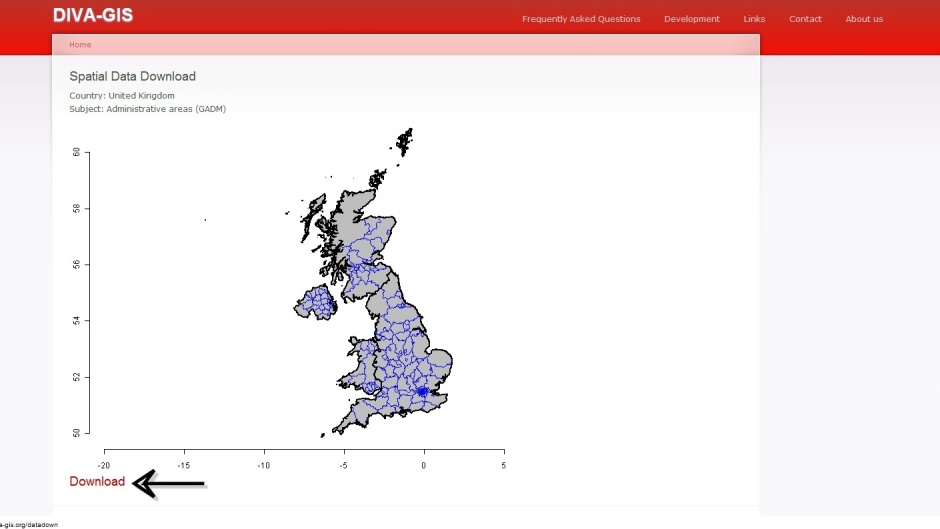The image size is (940, 529).
Task: Click the United Kingdom map image
Action: (x=288, y=298)
